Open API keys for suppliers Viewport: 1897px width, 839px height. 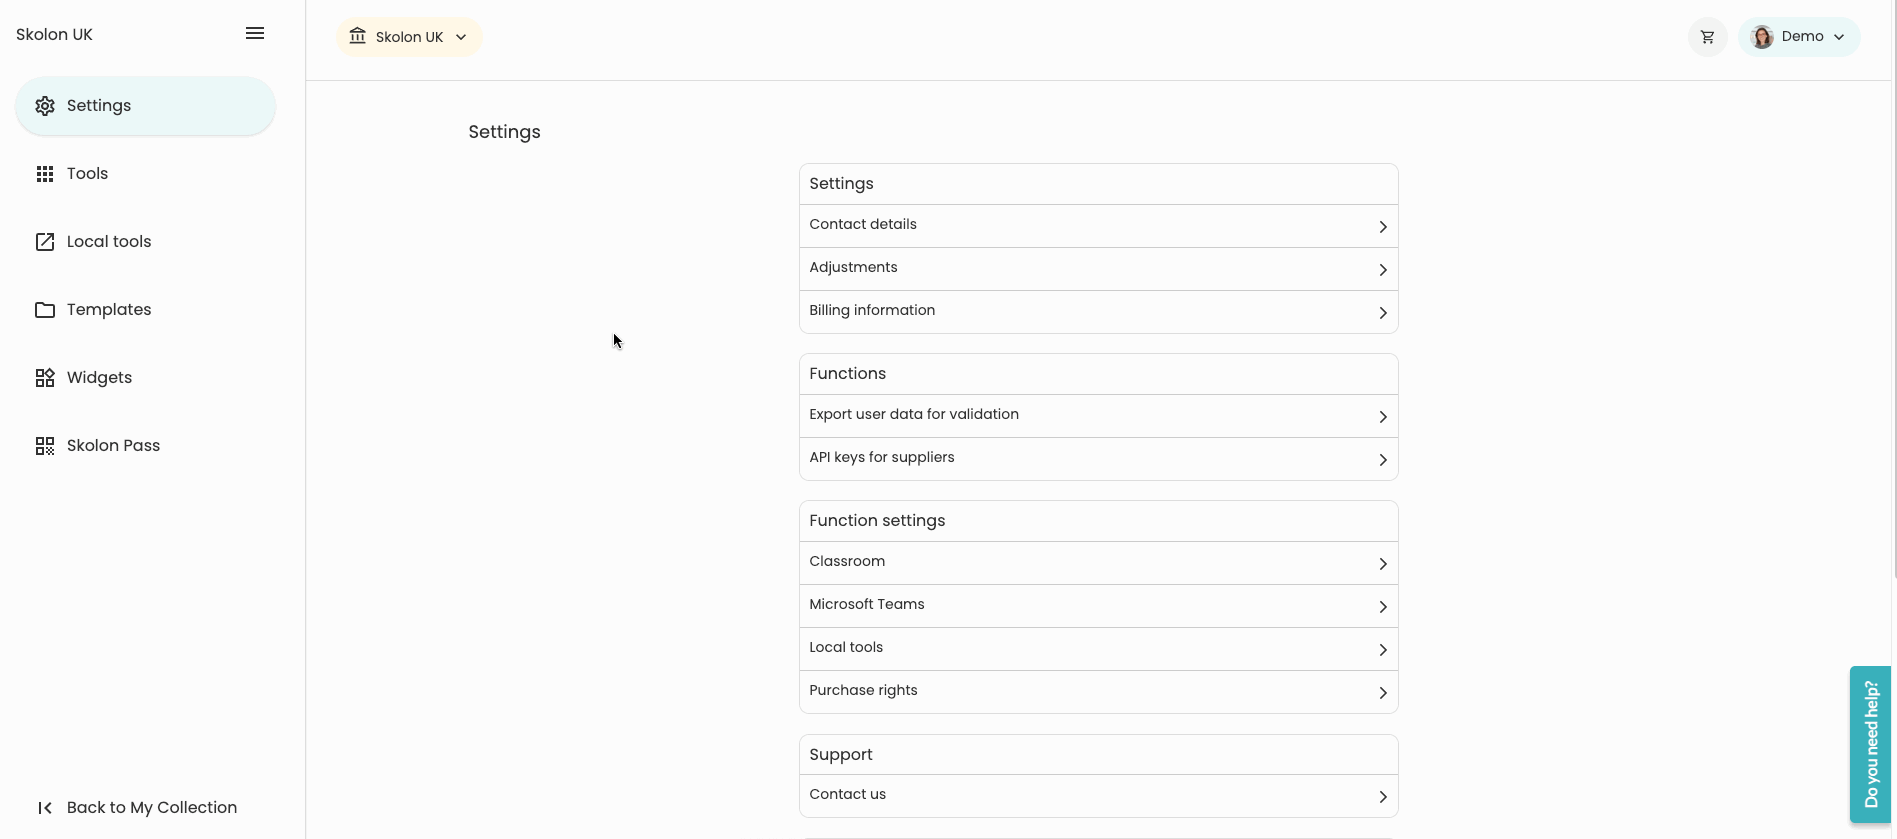click(1098, 459)
